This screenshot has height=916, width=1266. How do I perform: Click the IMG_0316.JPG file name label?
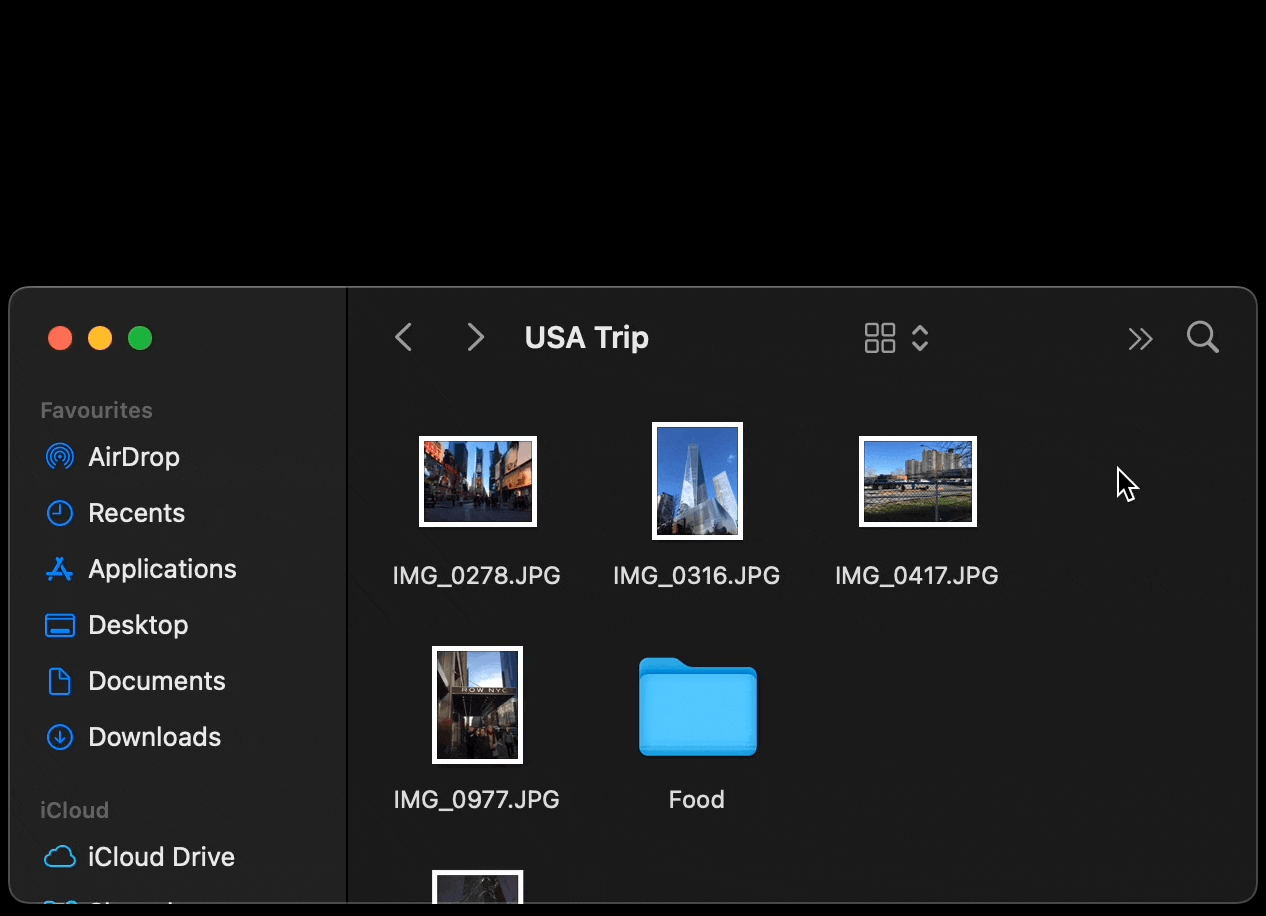click(696, 576)
